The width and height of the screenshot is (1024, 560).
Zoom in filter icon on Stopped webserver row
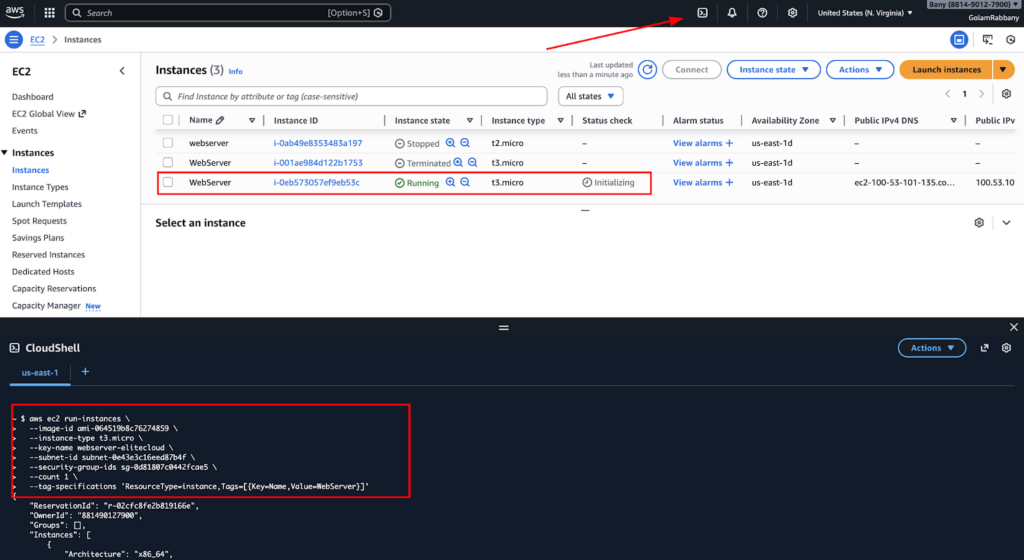[450, 143]
